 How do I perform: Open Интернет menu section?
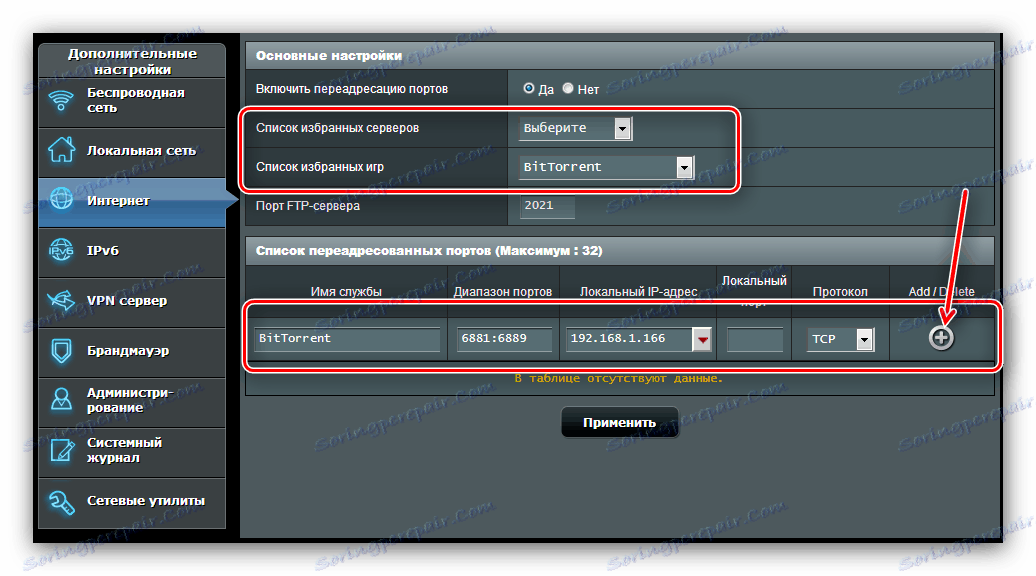coord(132,201)
